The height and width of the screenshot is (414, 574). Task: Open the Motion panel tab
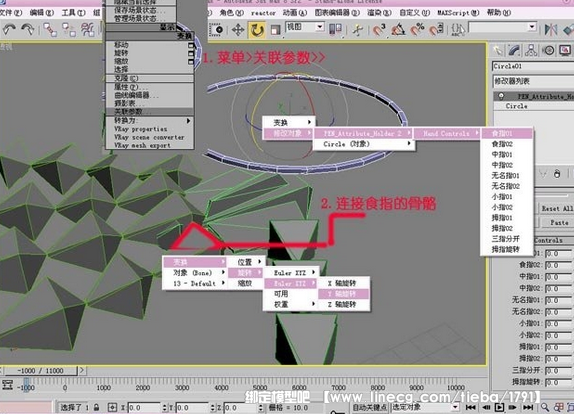click(x=548, y=51)
